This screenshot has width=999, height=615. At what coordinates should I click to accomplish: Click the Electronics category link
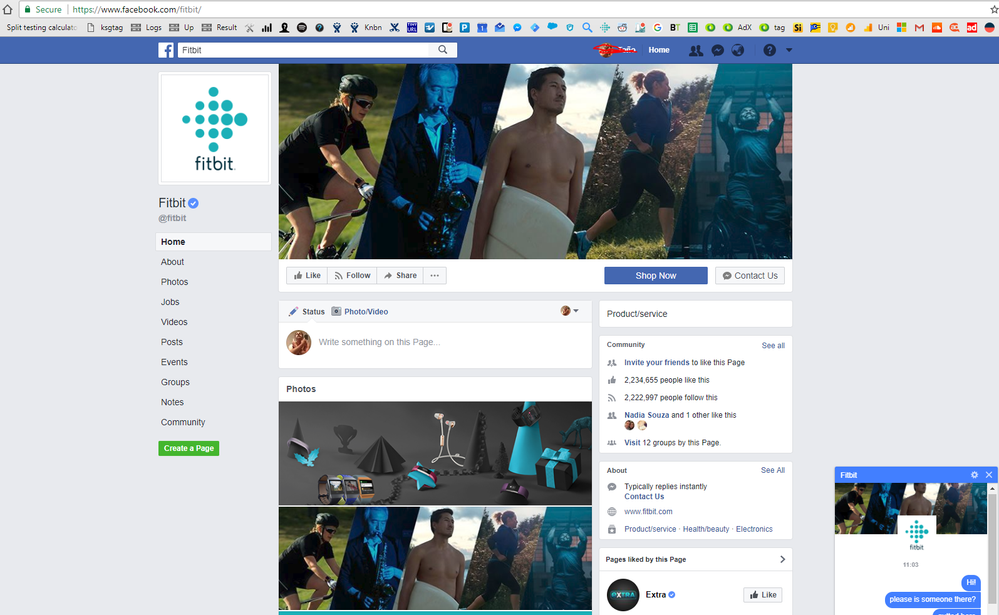point(754,529)
